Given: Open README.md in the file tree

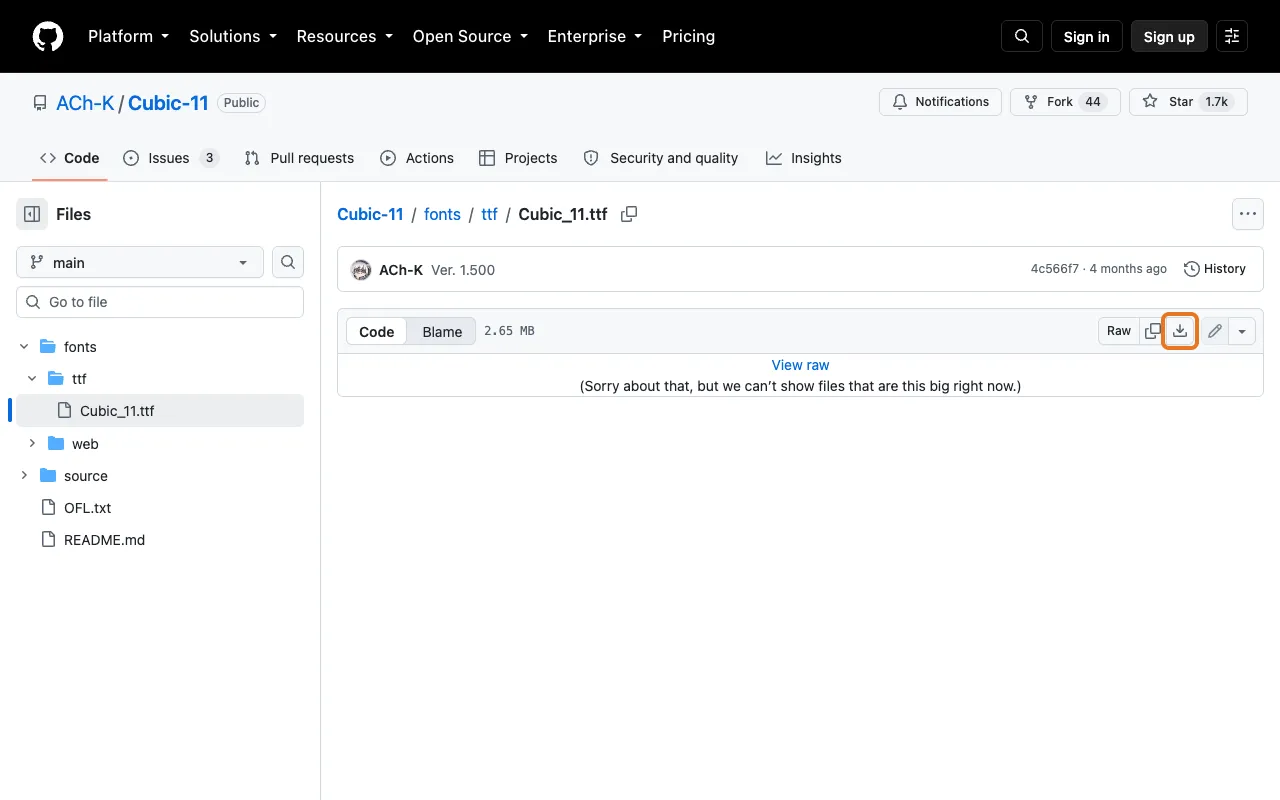Looking at the screenshot, I should point(104,540).
